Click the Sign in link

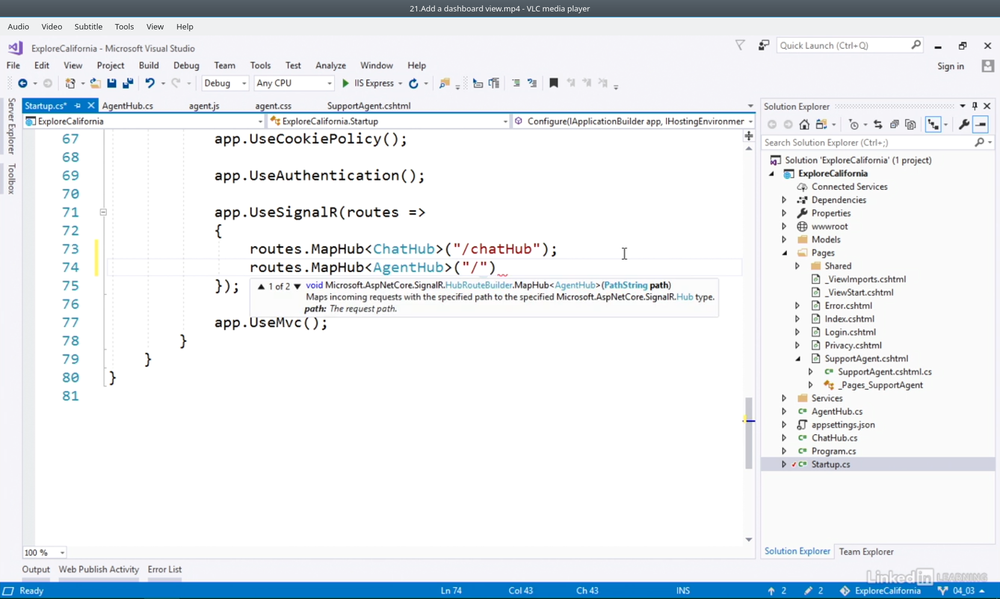(x=950, y=66)
